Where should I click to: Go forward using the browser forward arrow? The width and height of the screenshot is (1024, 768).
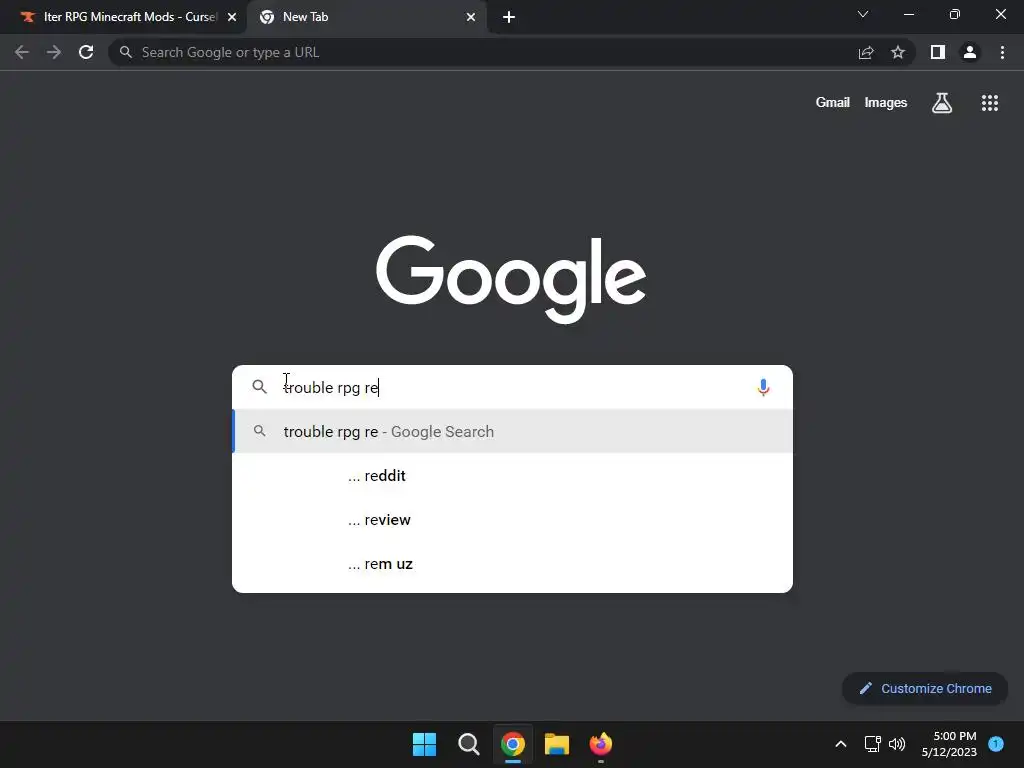pos(54,52)
